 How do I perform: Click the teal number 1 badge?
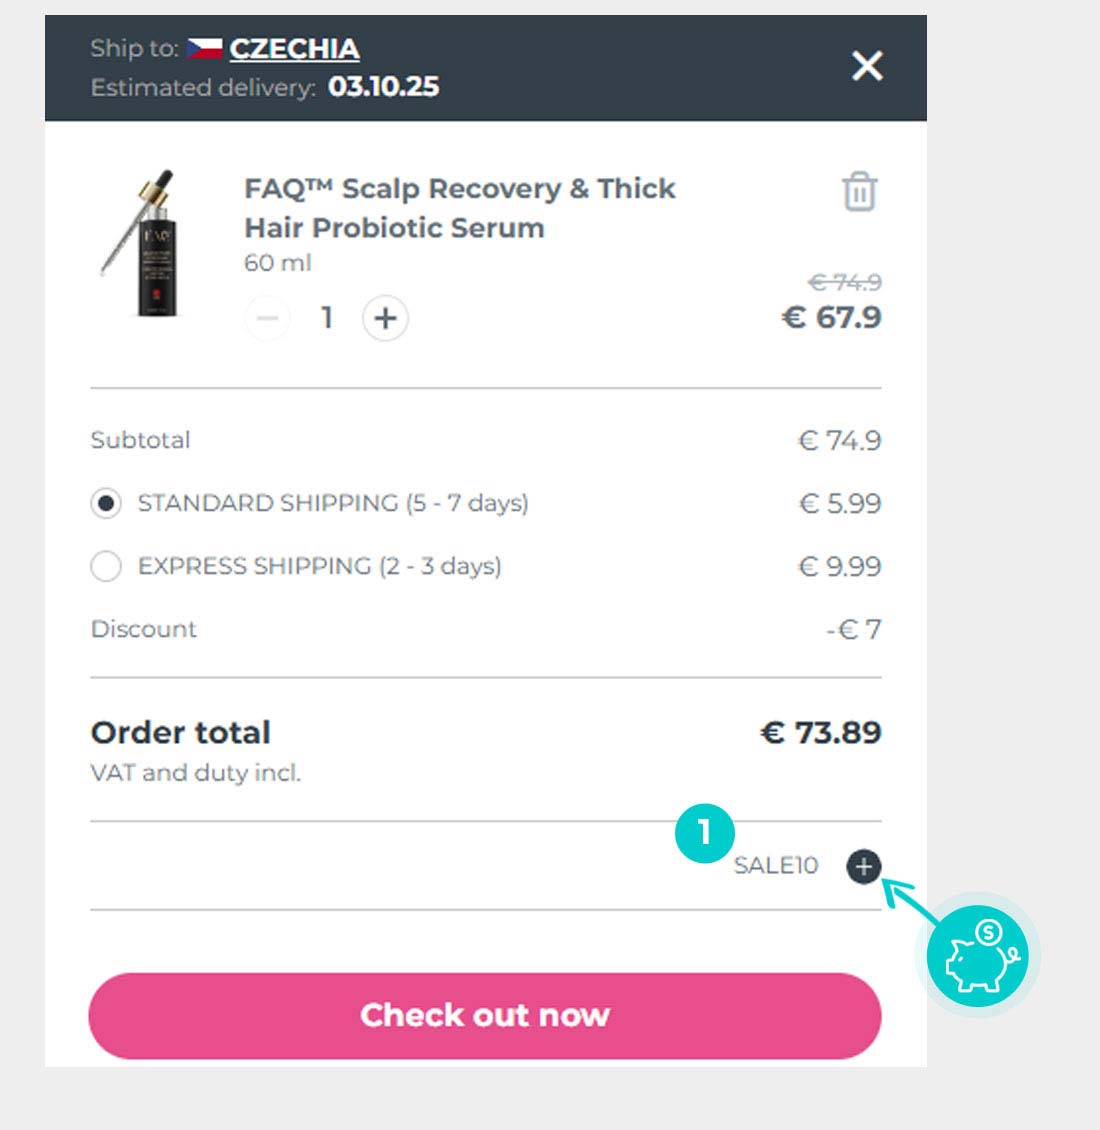click(705, 832)
